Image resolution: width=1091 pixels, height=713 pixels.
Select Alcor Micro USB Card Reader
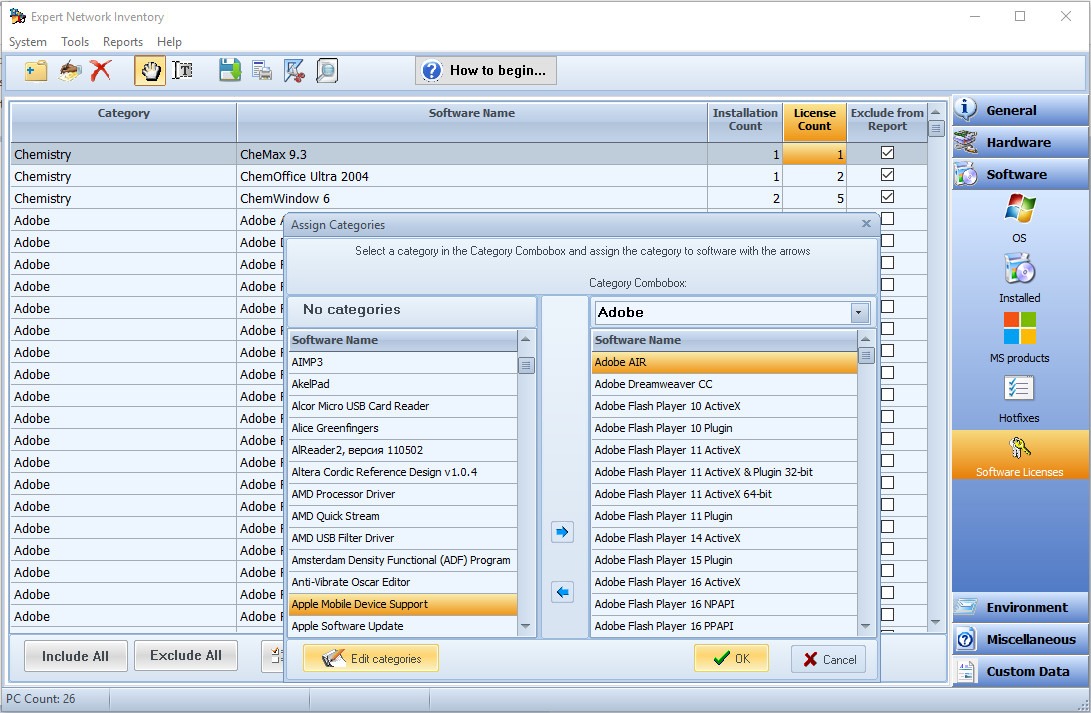click(403, 406)
